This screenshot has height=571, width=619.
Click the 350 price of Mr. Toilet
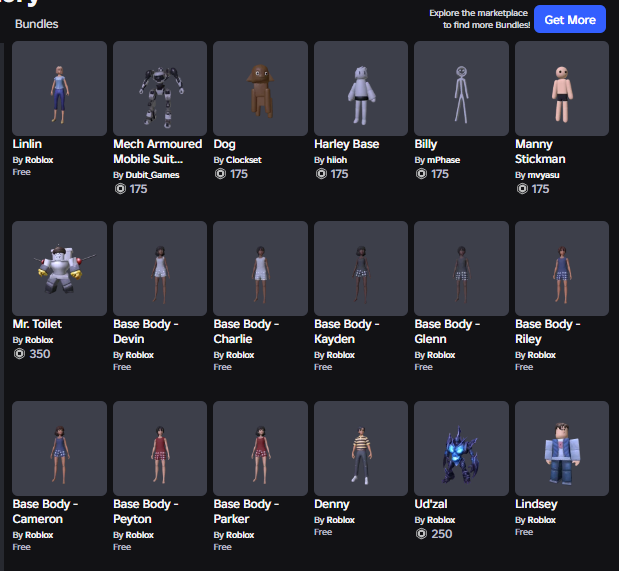39,354
